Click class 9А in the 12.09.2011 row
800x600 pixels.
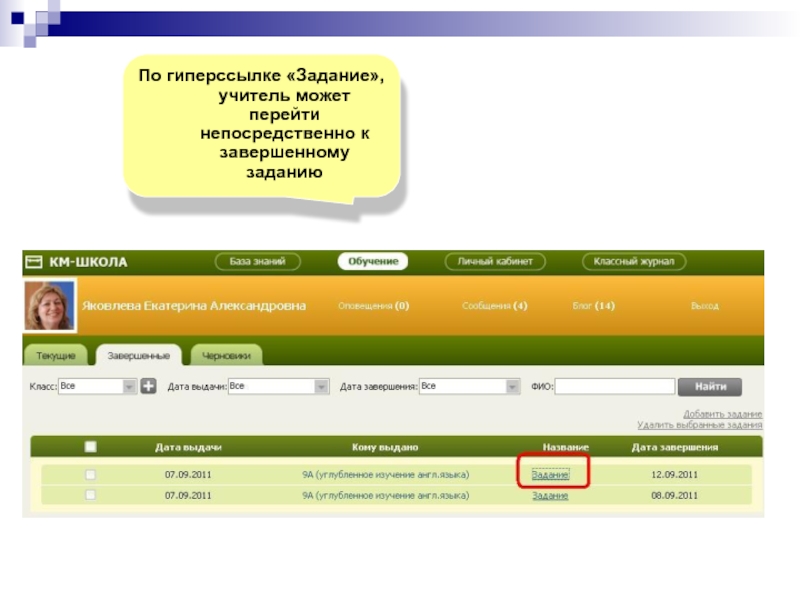coord(385,474)
